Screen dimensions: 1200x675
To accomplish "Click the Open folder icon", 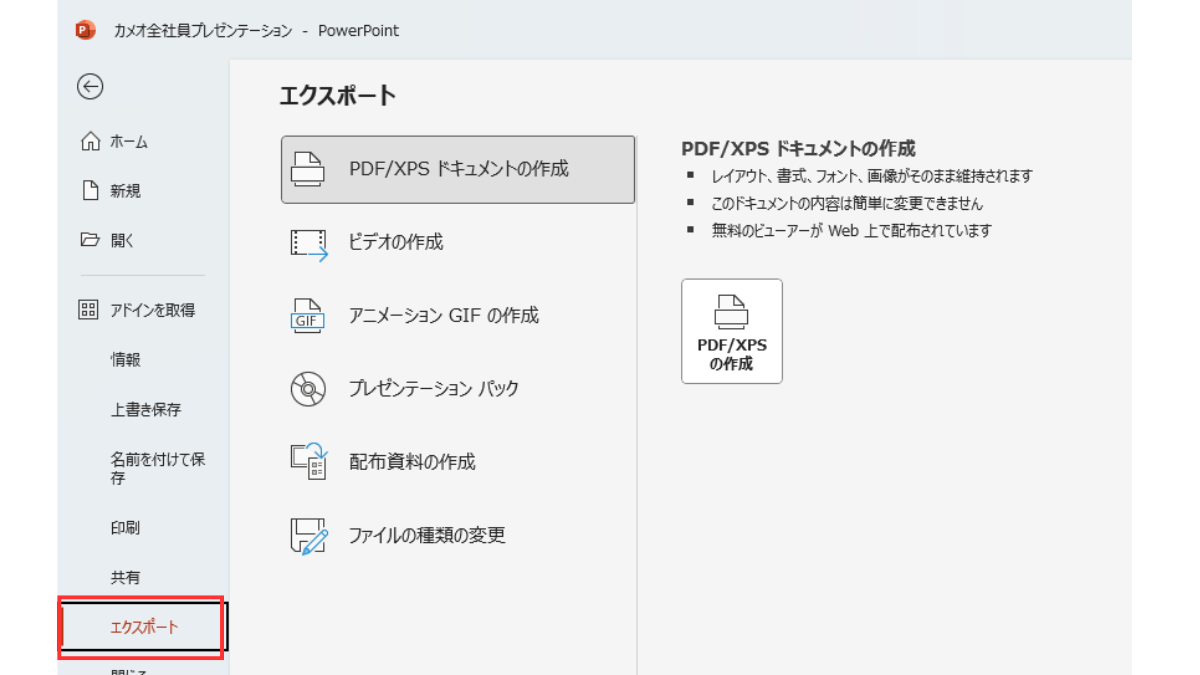I will click(x=90, y=240).
